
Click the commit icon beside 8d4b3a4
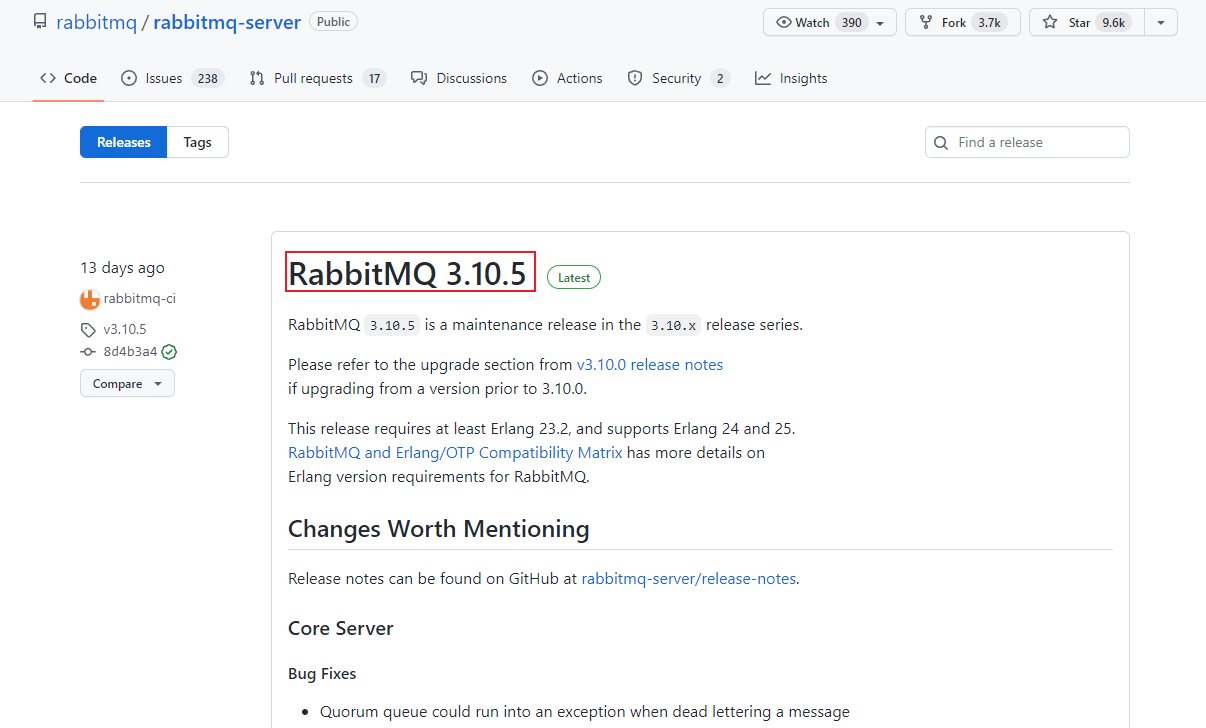click(88, 352)
